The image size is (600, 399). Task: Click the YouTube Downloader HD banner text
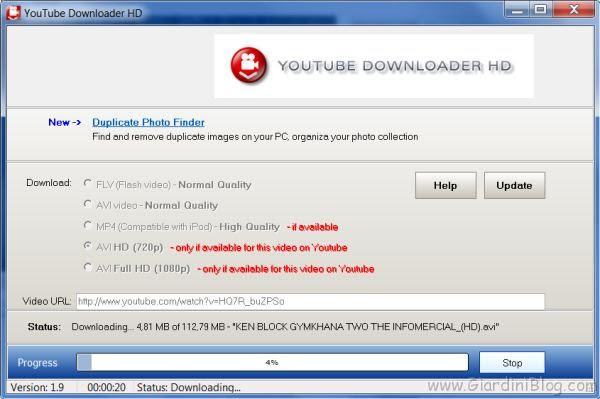(395, 66)
